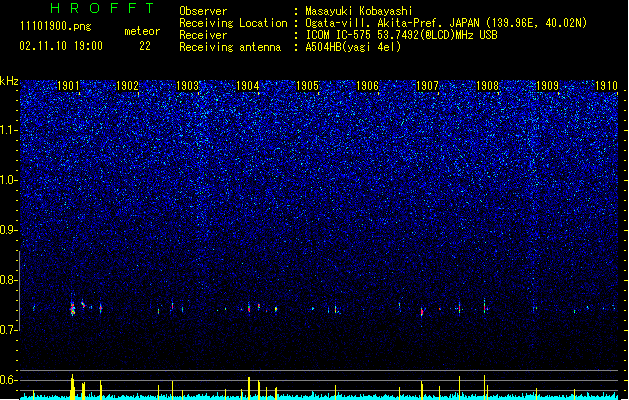Click the meteor label
Screen dimensions: 629x400
tap(142, 31)
